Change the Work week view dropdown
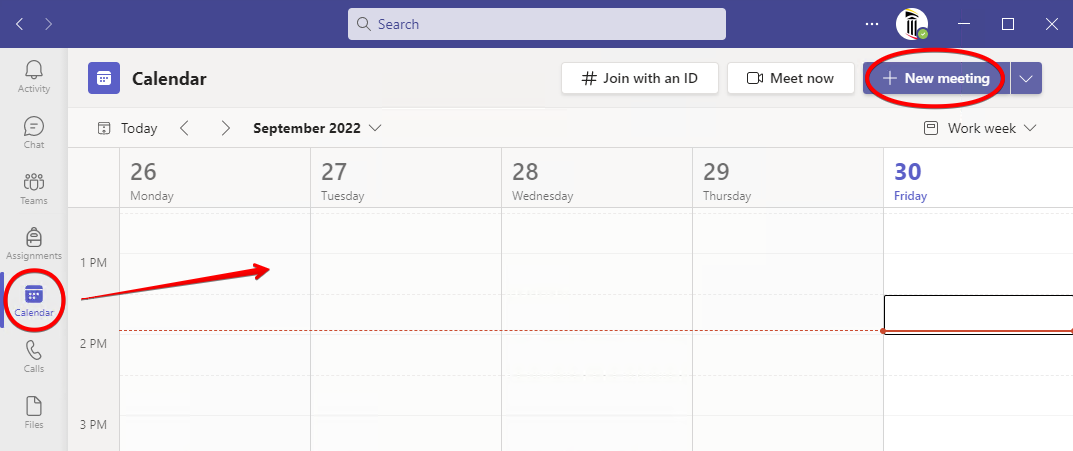This screenshot has height=451, width=1073. point(980,128)
